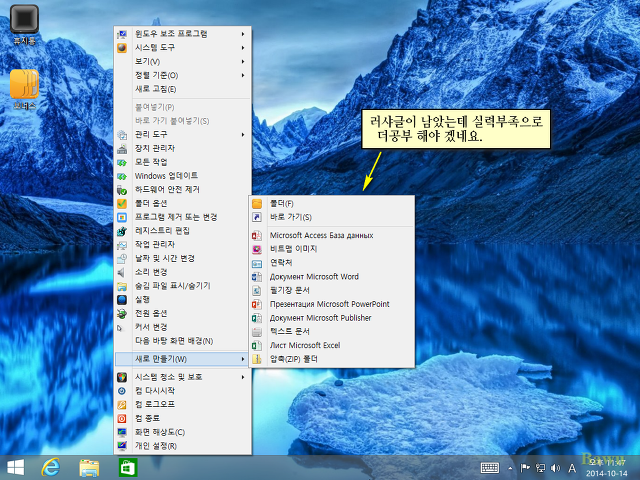Select 다음 바탕 화면 배경(N) entry
Screen dimensions: 640x480
[x=182, y=341]
